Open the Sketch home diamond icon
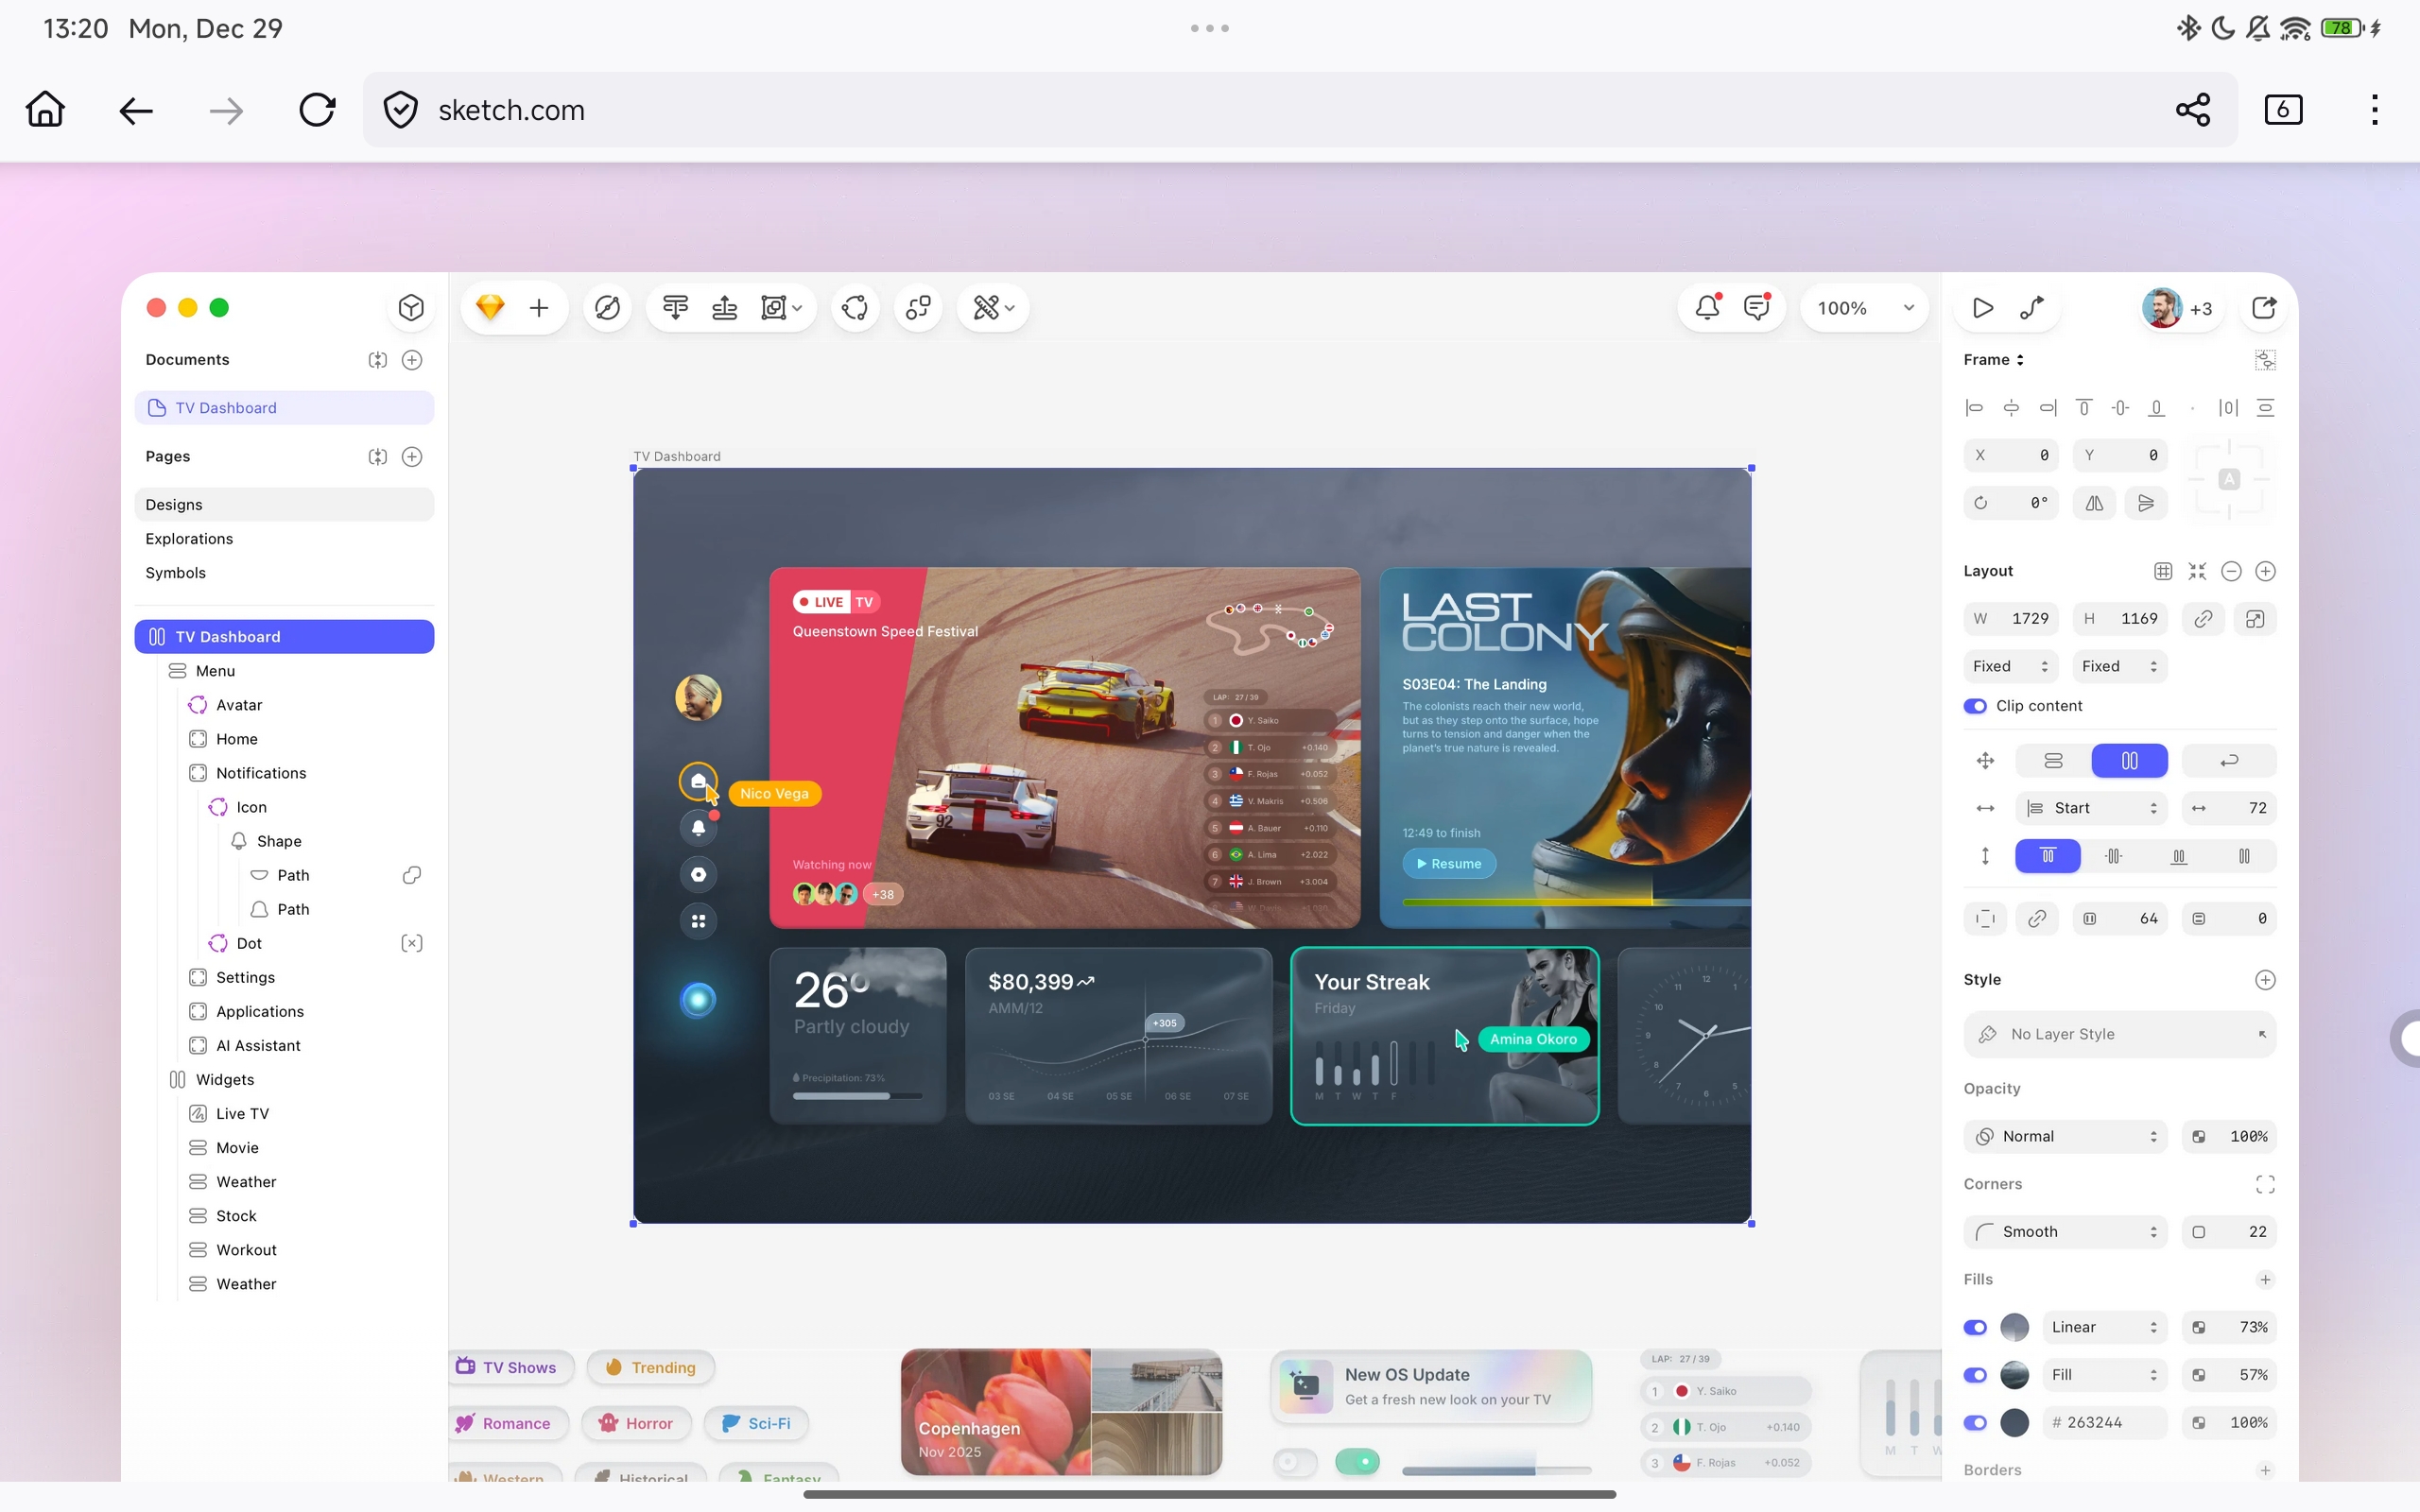 (489, 307)
